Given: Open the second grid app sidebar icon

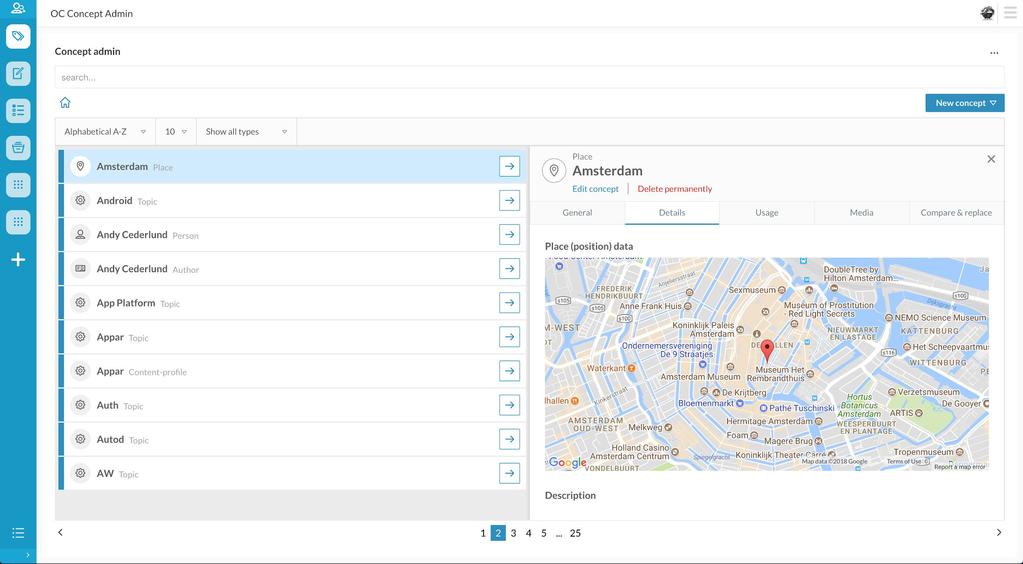Looking at the screenshot, I should [x=18, y=222].
